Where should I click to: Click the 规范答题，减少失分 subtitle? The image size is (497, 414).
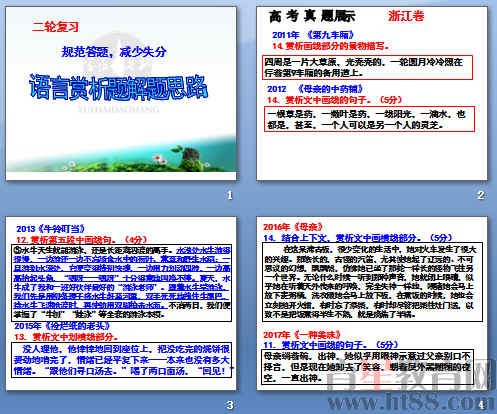coord(114,52)
